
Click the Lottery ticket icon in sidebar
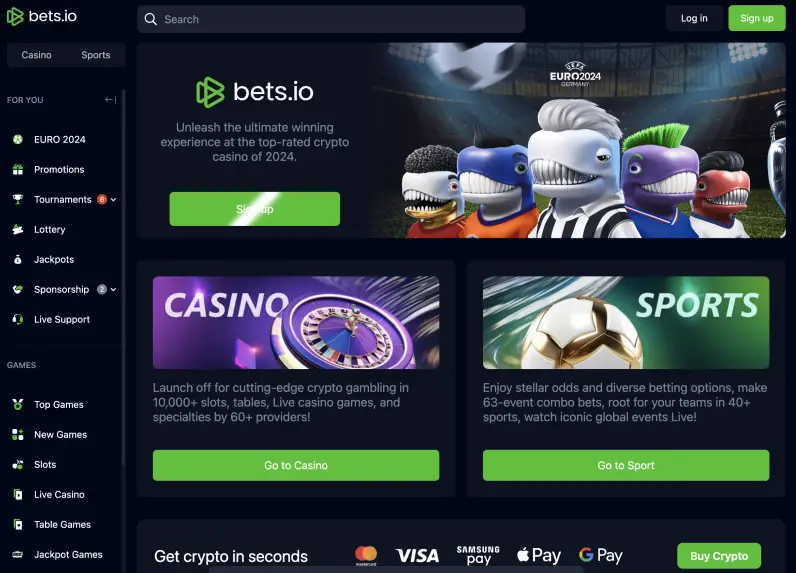click(18, 229)
